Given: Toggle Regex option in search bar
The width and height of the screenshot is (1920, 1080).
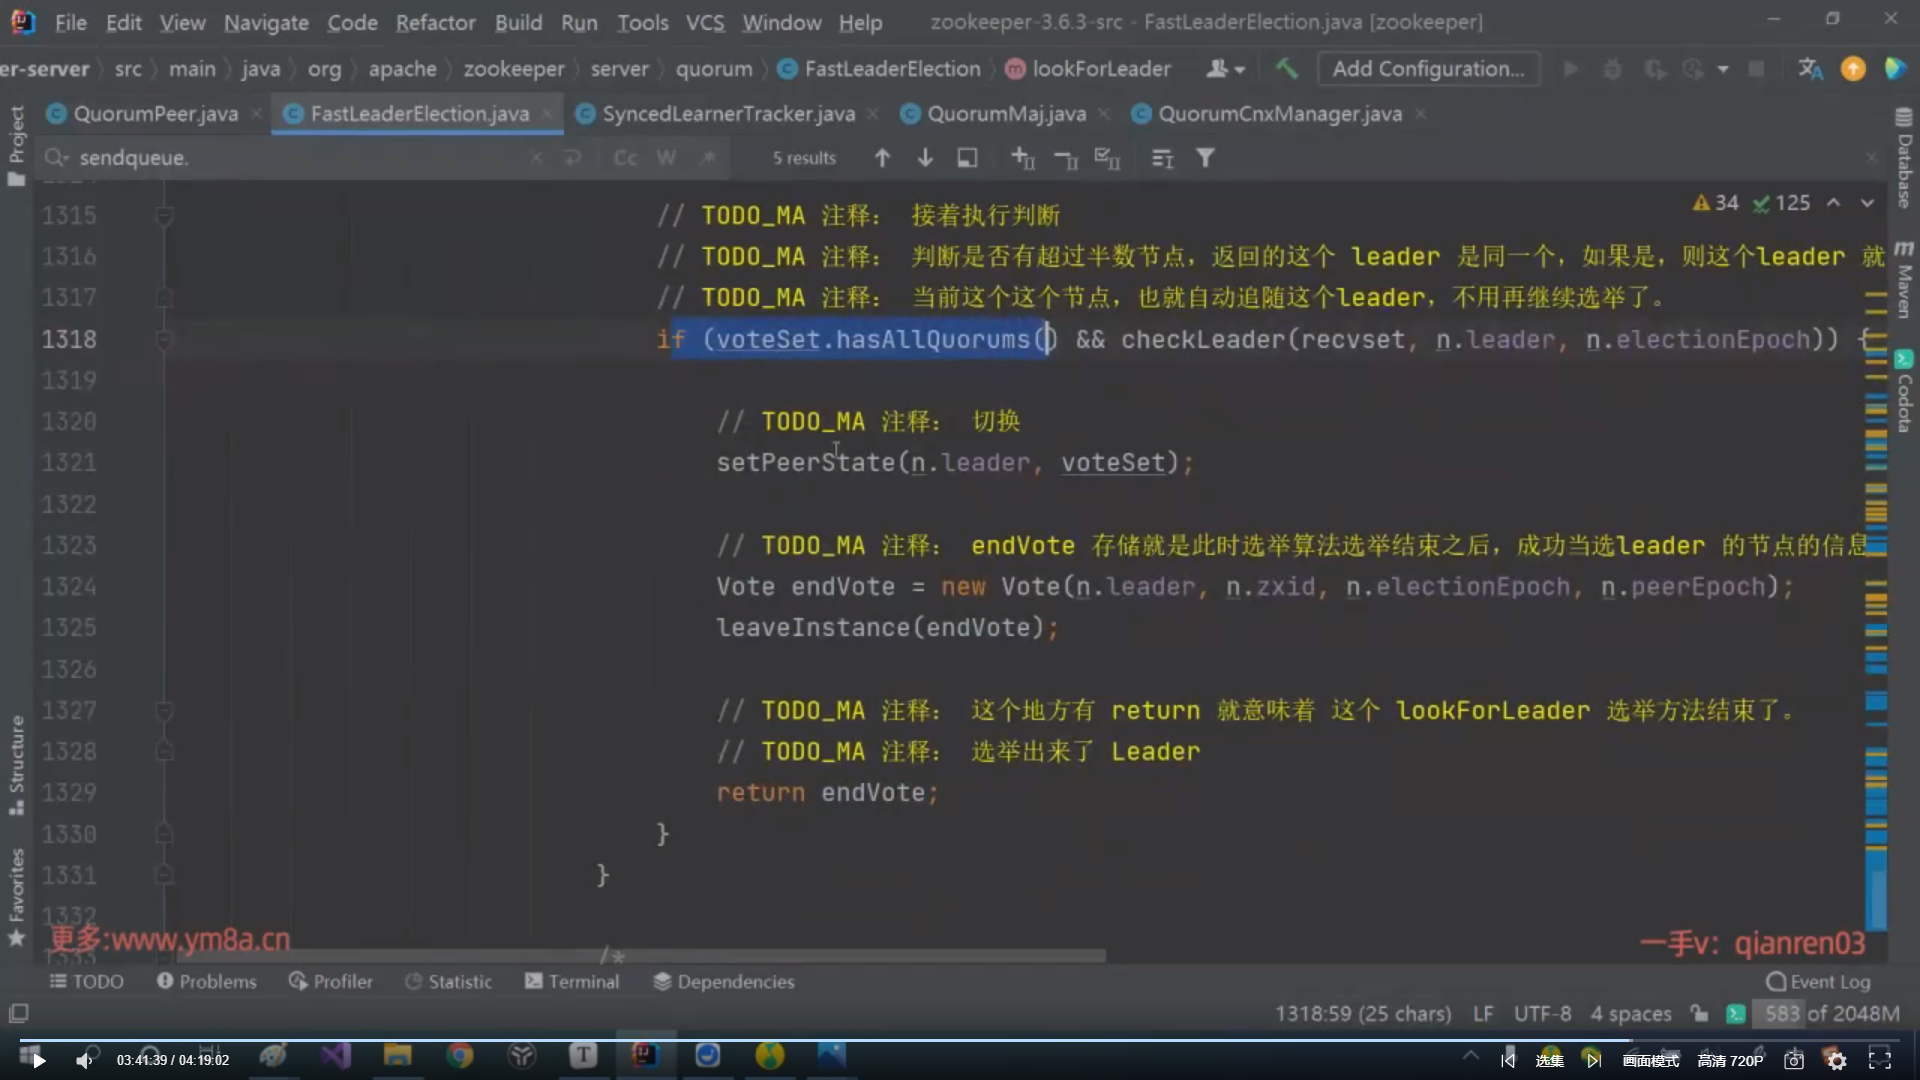Looking at the screenshot, I should [708, 158].
